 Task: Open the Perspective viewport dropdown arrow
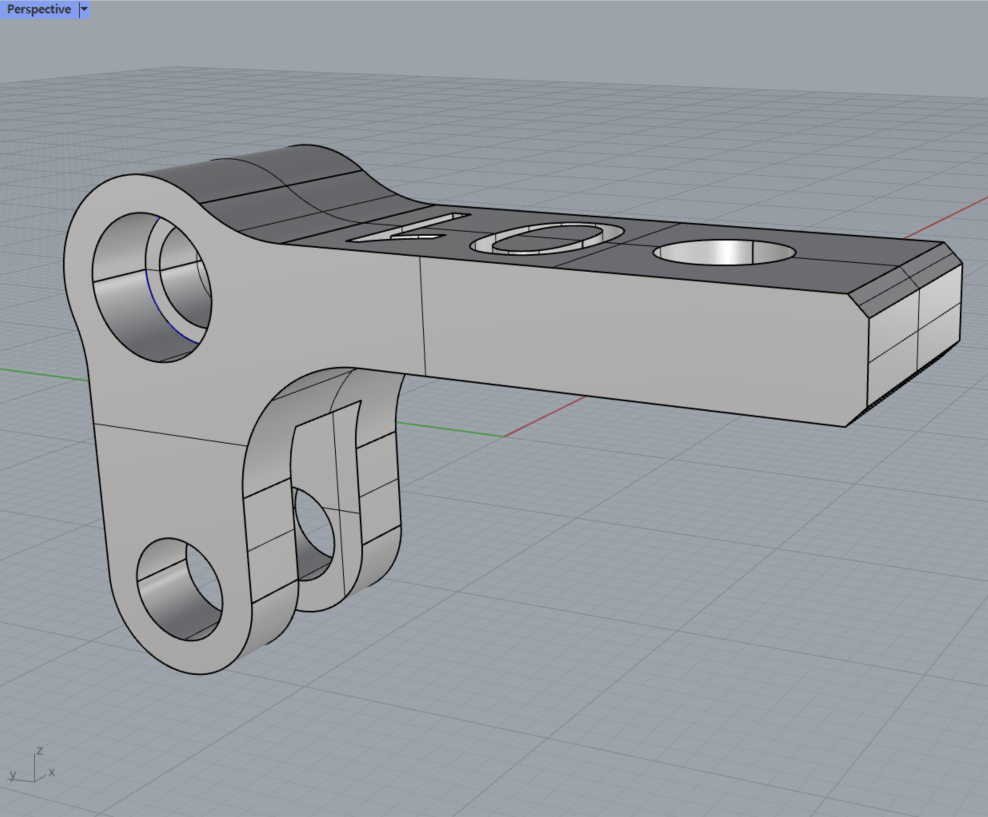[84, 9]
